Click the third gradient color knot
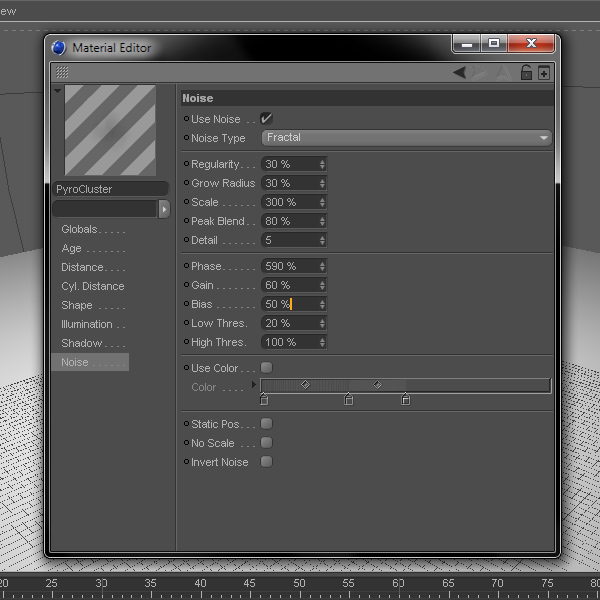The image size is (600, 600). (406, 399)
